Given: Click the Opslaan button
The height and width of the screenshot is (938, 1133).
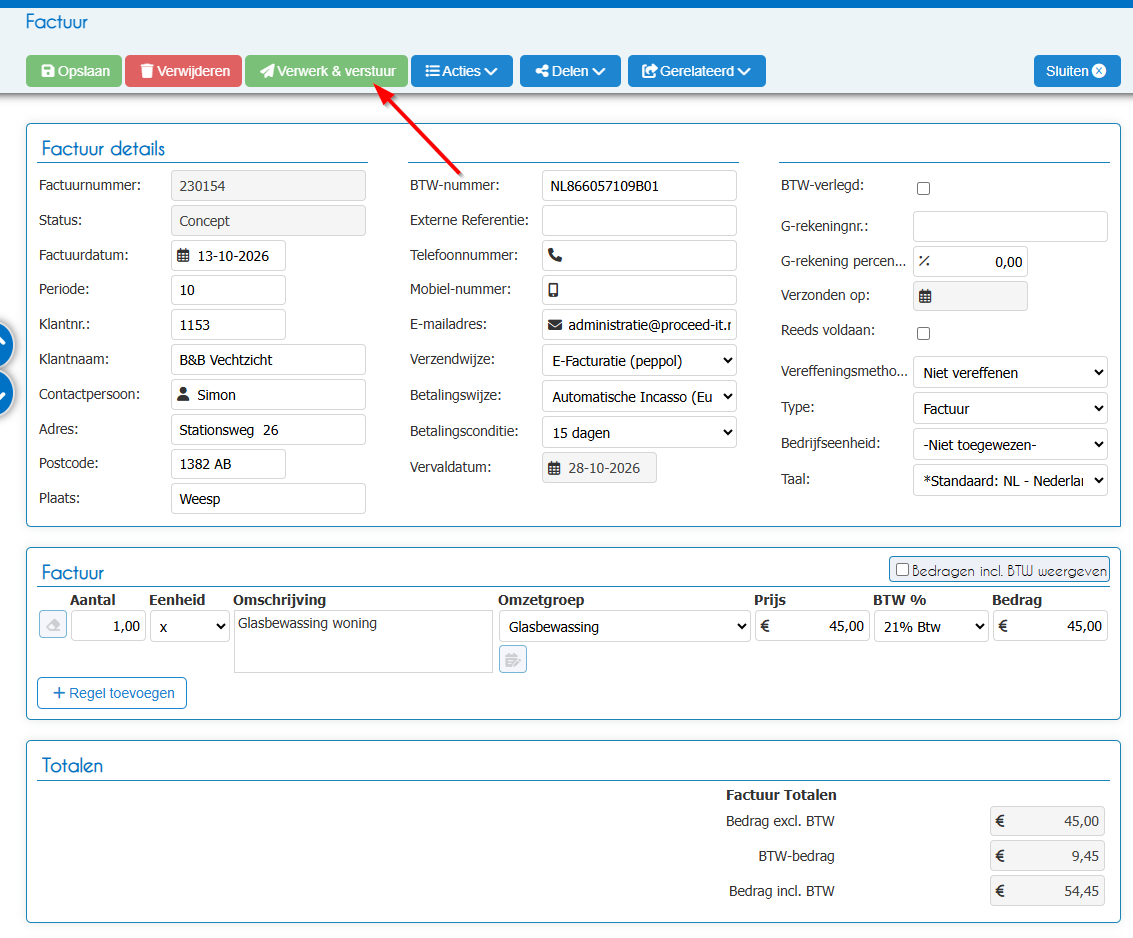Looking at the screenshot, I should (74, 71).
